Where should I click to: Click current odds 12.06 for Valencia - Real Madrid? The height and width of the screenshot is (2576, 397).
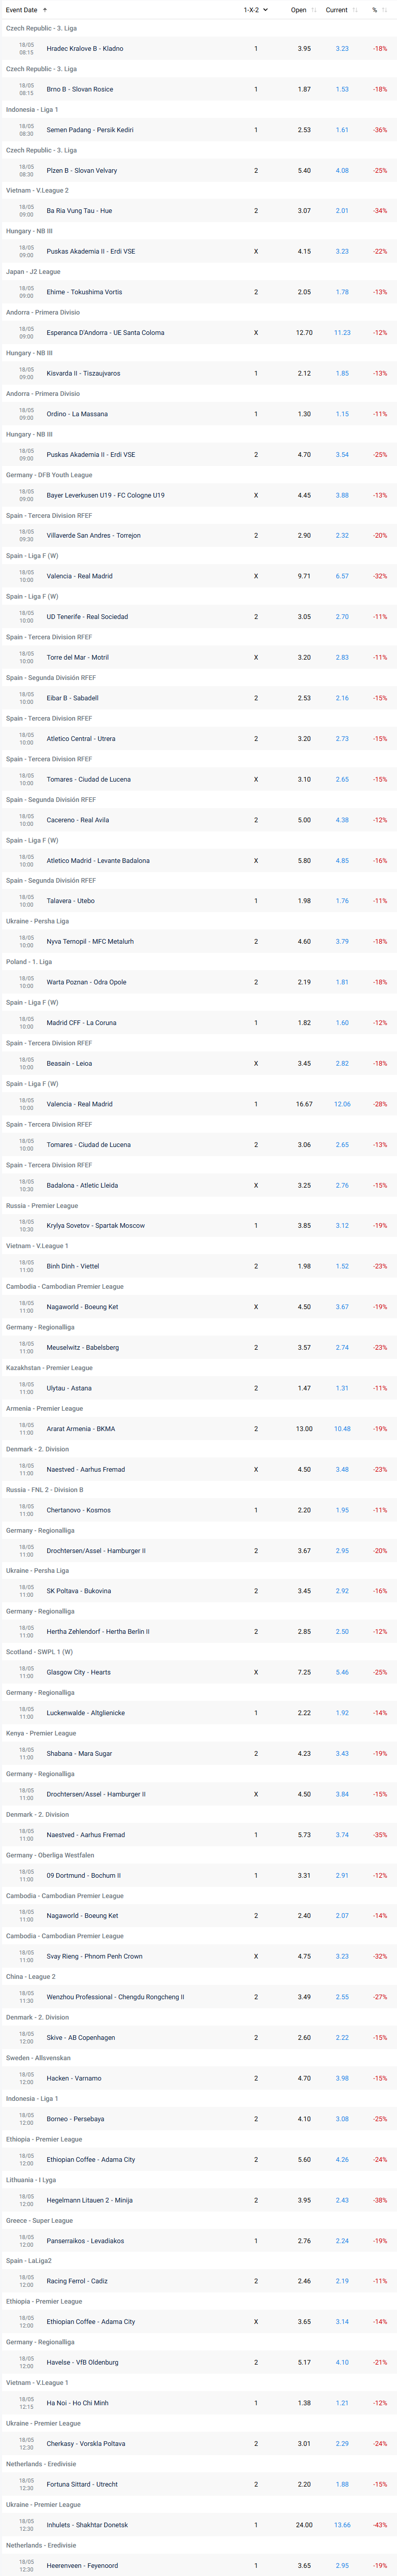pyautogui.click(x=342, y=1104)
